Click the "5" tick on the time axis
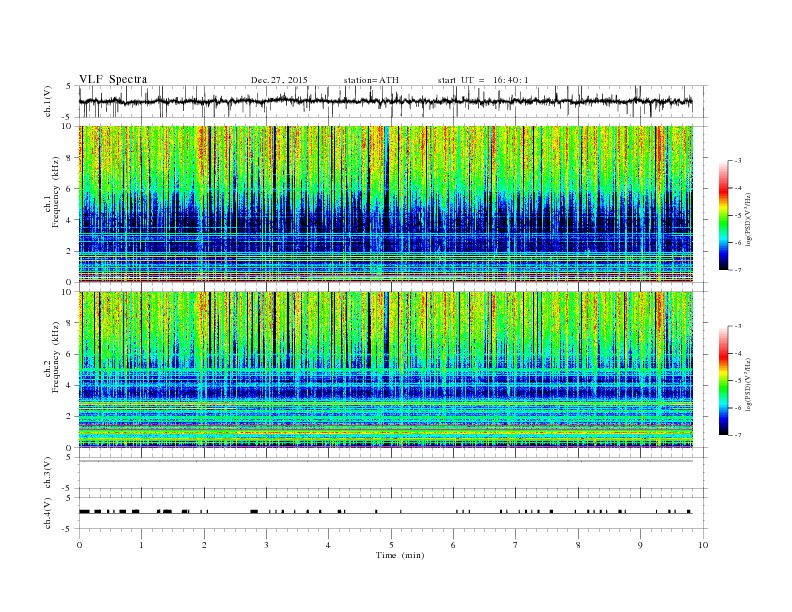 pyautogui.click(x=391, y=545)
